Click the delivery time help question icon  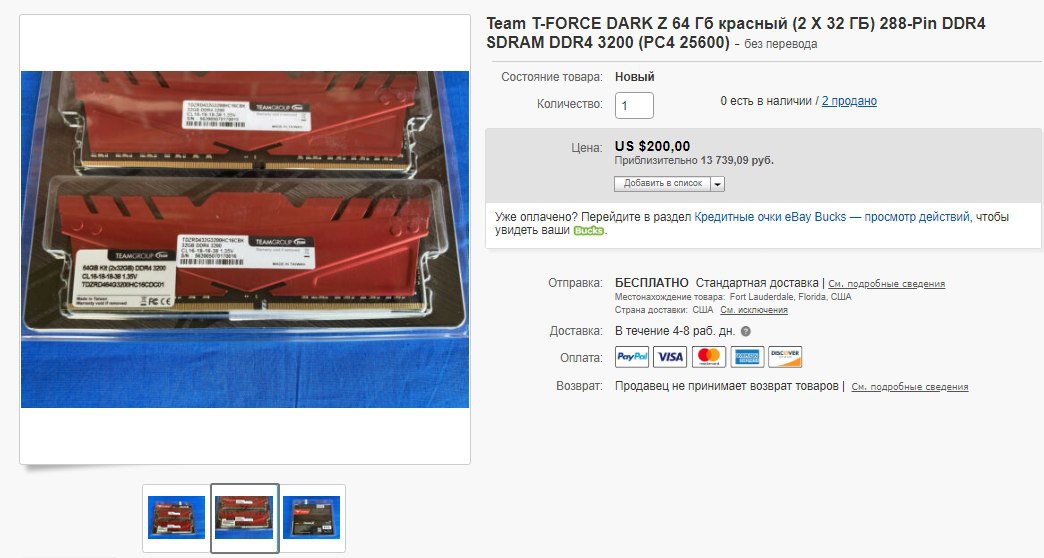(x=746, y=332)
